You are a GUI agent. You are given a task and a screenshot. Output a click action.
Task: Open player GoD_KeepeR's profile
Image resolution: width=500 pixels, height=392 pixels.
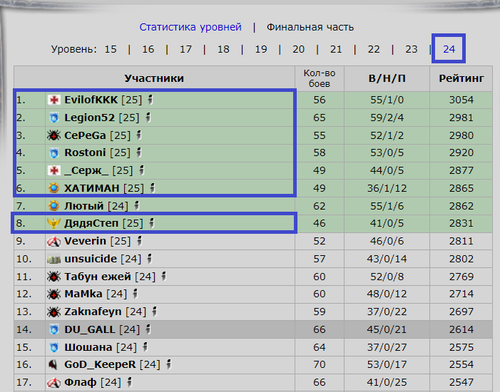100,365
